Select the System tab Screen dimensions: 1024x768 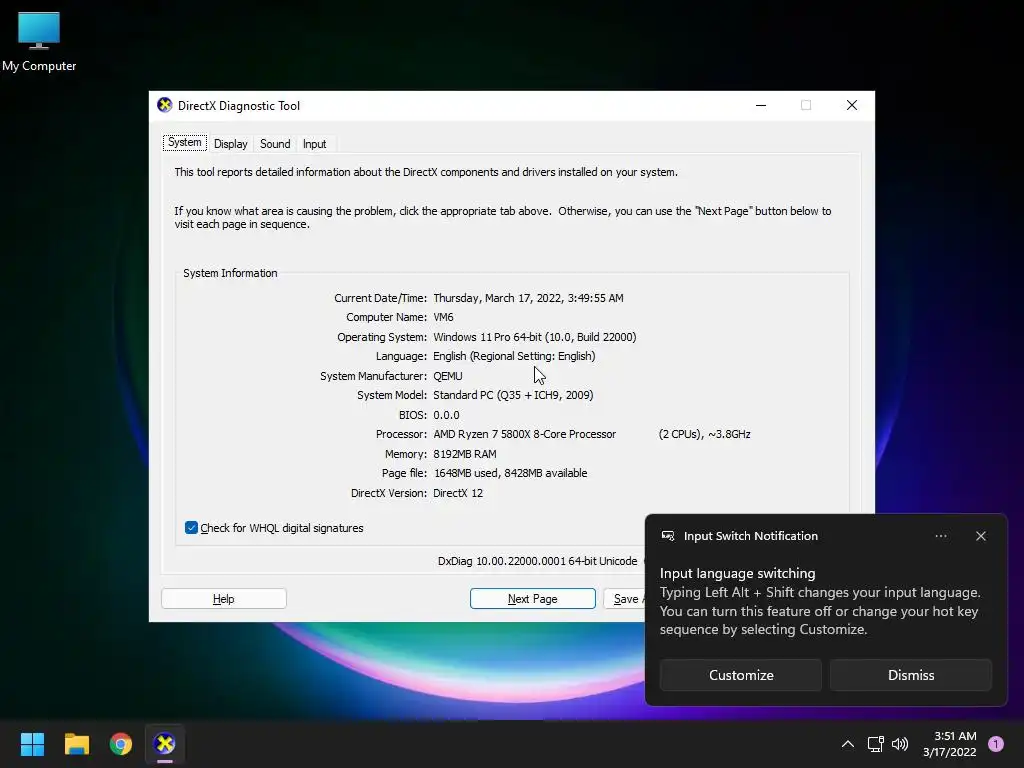pyautogui.click(x=185, y=142)
